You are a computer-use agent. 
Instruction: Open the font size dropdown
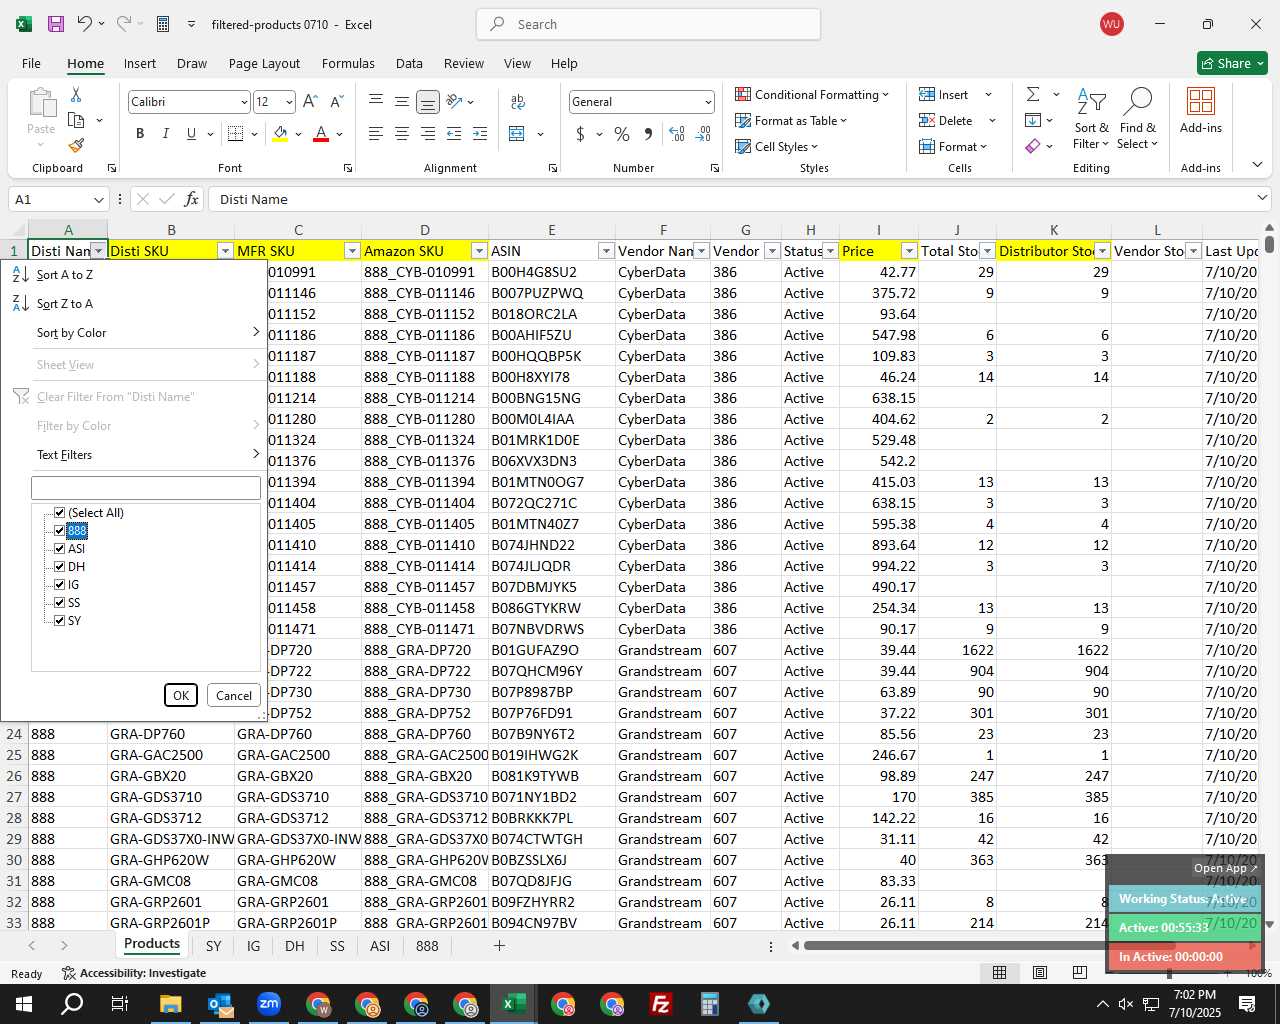point(289,102)
